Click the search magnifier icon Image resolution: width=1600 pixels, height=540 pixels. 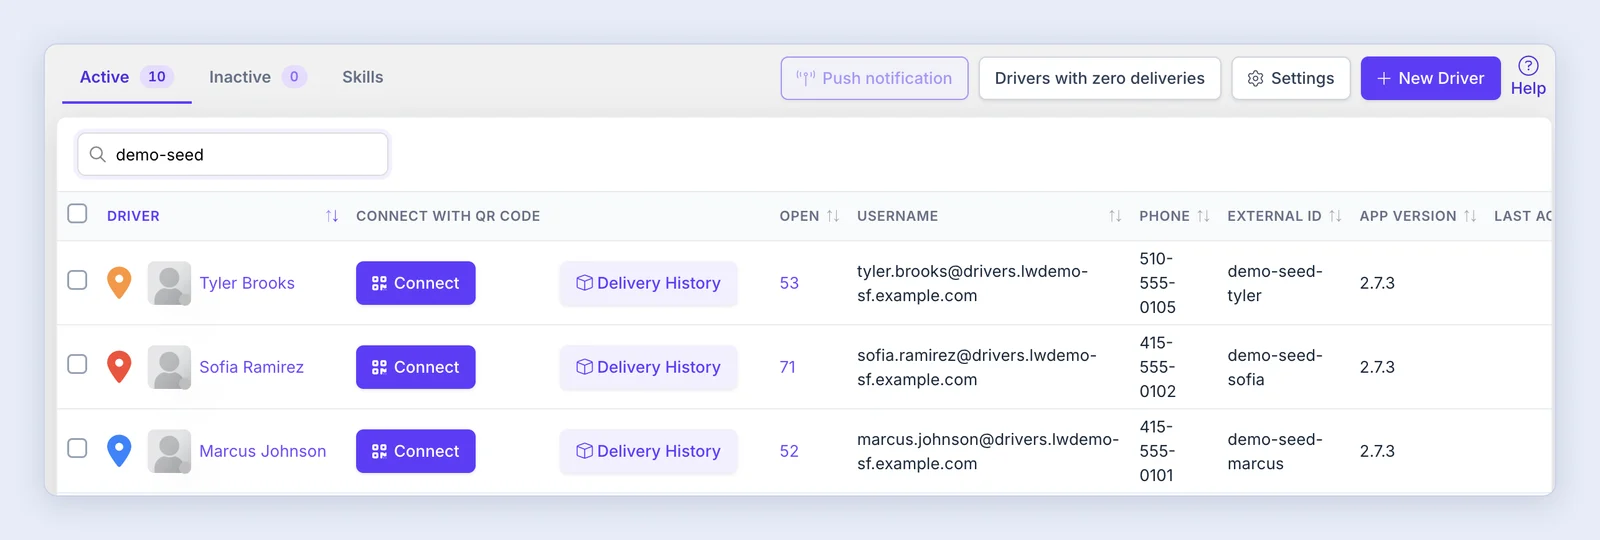pyautogui.click(x=98, y=154)
